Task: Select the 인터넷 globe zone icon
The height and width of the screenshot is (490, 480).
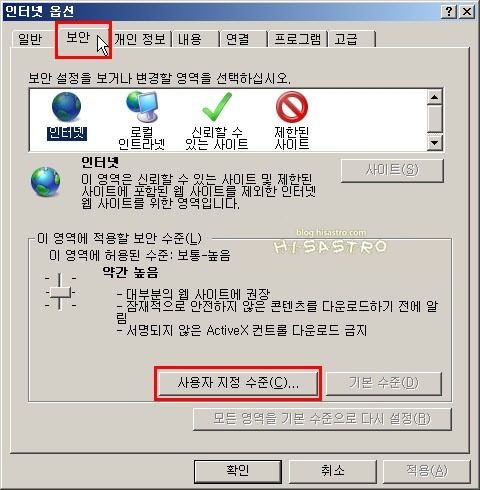Action: (66, 107)
